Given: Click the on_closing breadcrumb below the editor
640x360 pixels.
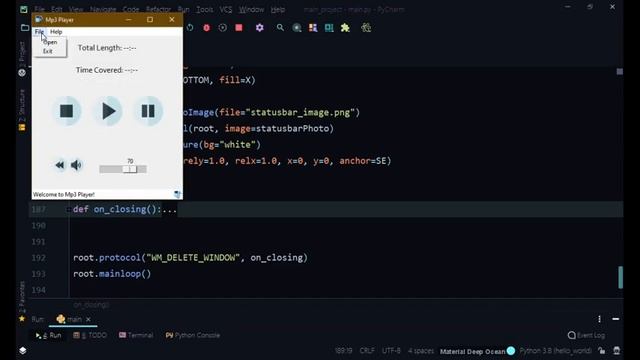Looking at the screenshot, I should pyautogui.click(x=91, y=304).
